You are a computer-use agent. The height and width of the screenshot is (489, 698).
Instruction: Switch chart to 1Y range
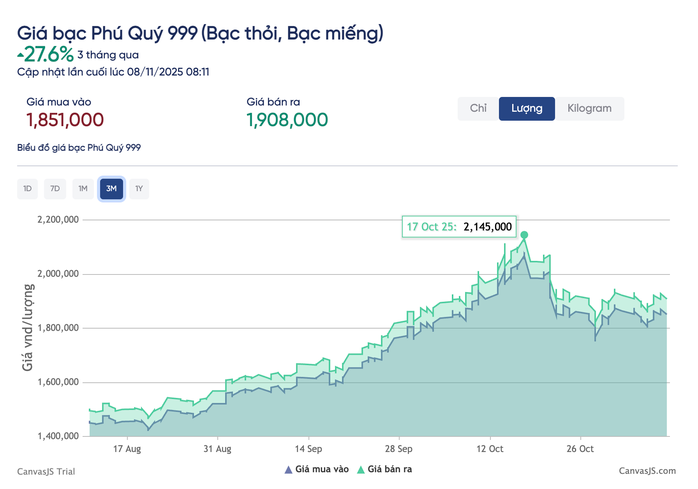[139, 188]
